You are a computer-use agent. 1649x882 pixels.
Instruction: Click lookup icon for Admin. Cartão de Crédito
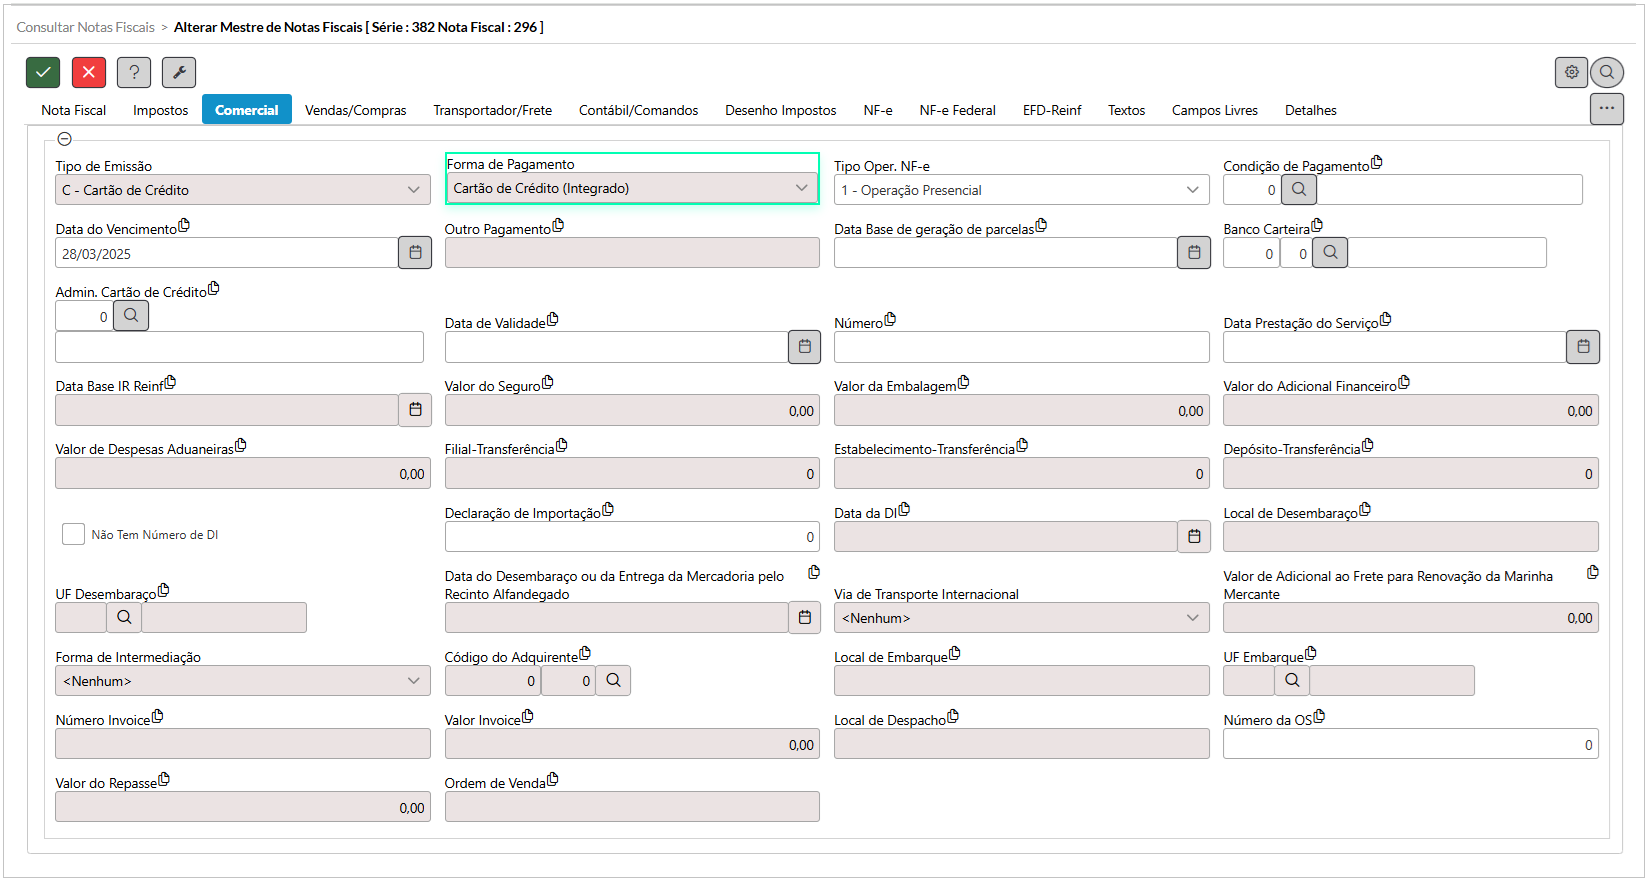(131, 316)
